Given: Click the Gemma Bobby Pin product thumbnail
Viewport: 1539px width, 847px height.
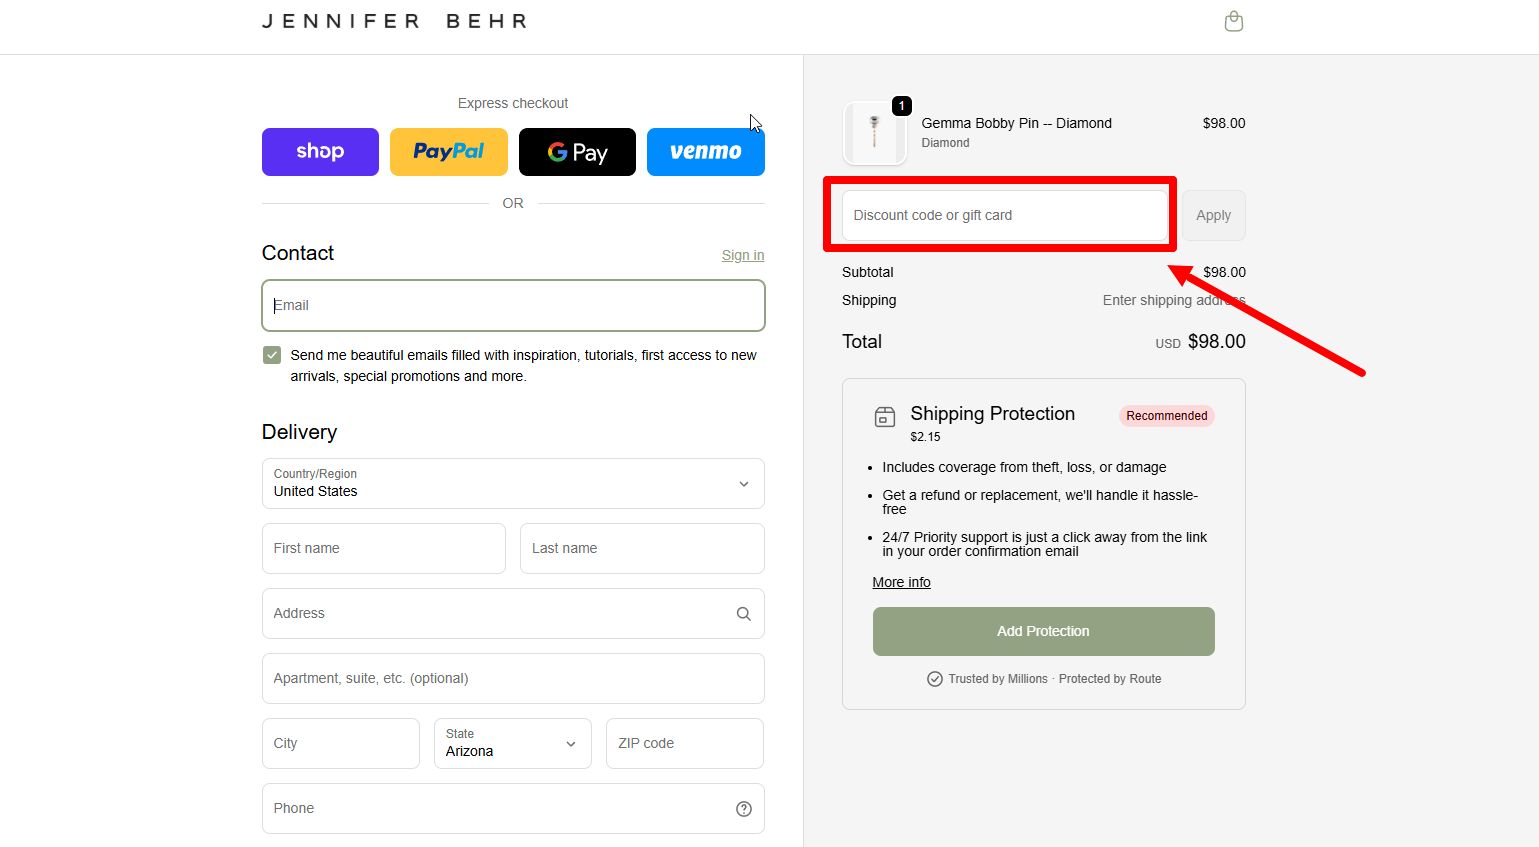Looking at the screenshot, I should click(874, 132).
